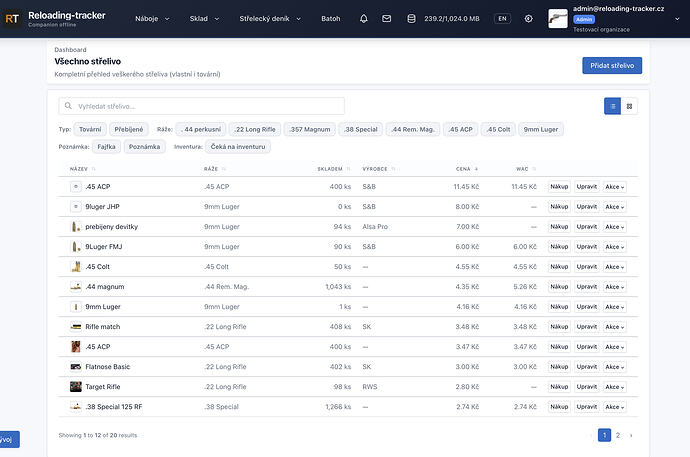Click Upravit for 9mm Luger row
This screenshot has height=457, width=690.
587,307
